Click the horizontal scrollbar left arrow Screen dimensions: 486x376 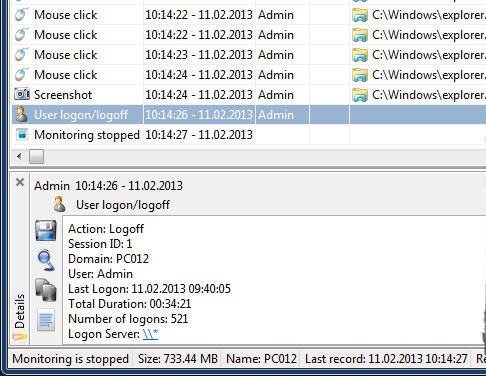coord(19,156)
